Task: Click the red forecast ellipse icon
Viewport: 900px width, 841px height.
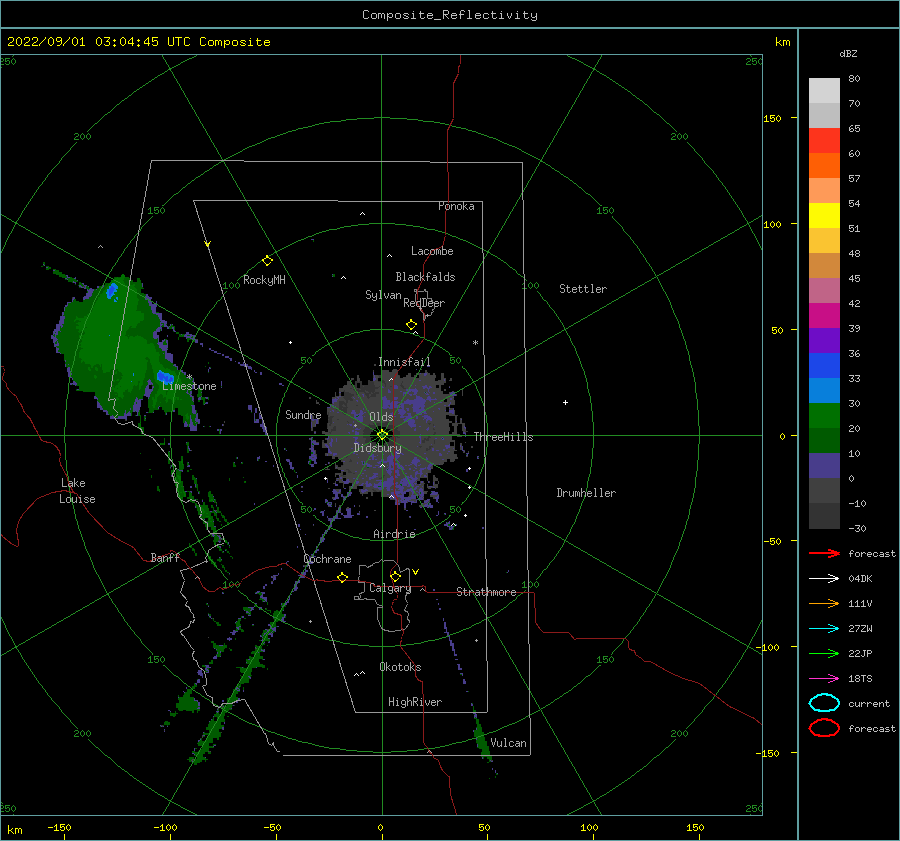Action: pyautogui.click(x=824, y=728)
